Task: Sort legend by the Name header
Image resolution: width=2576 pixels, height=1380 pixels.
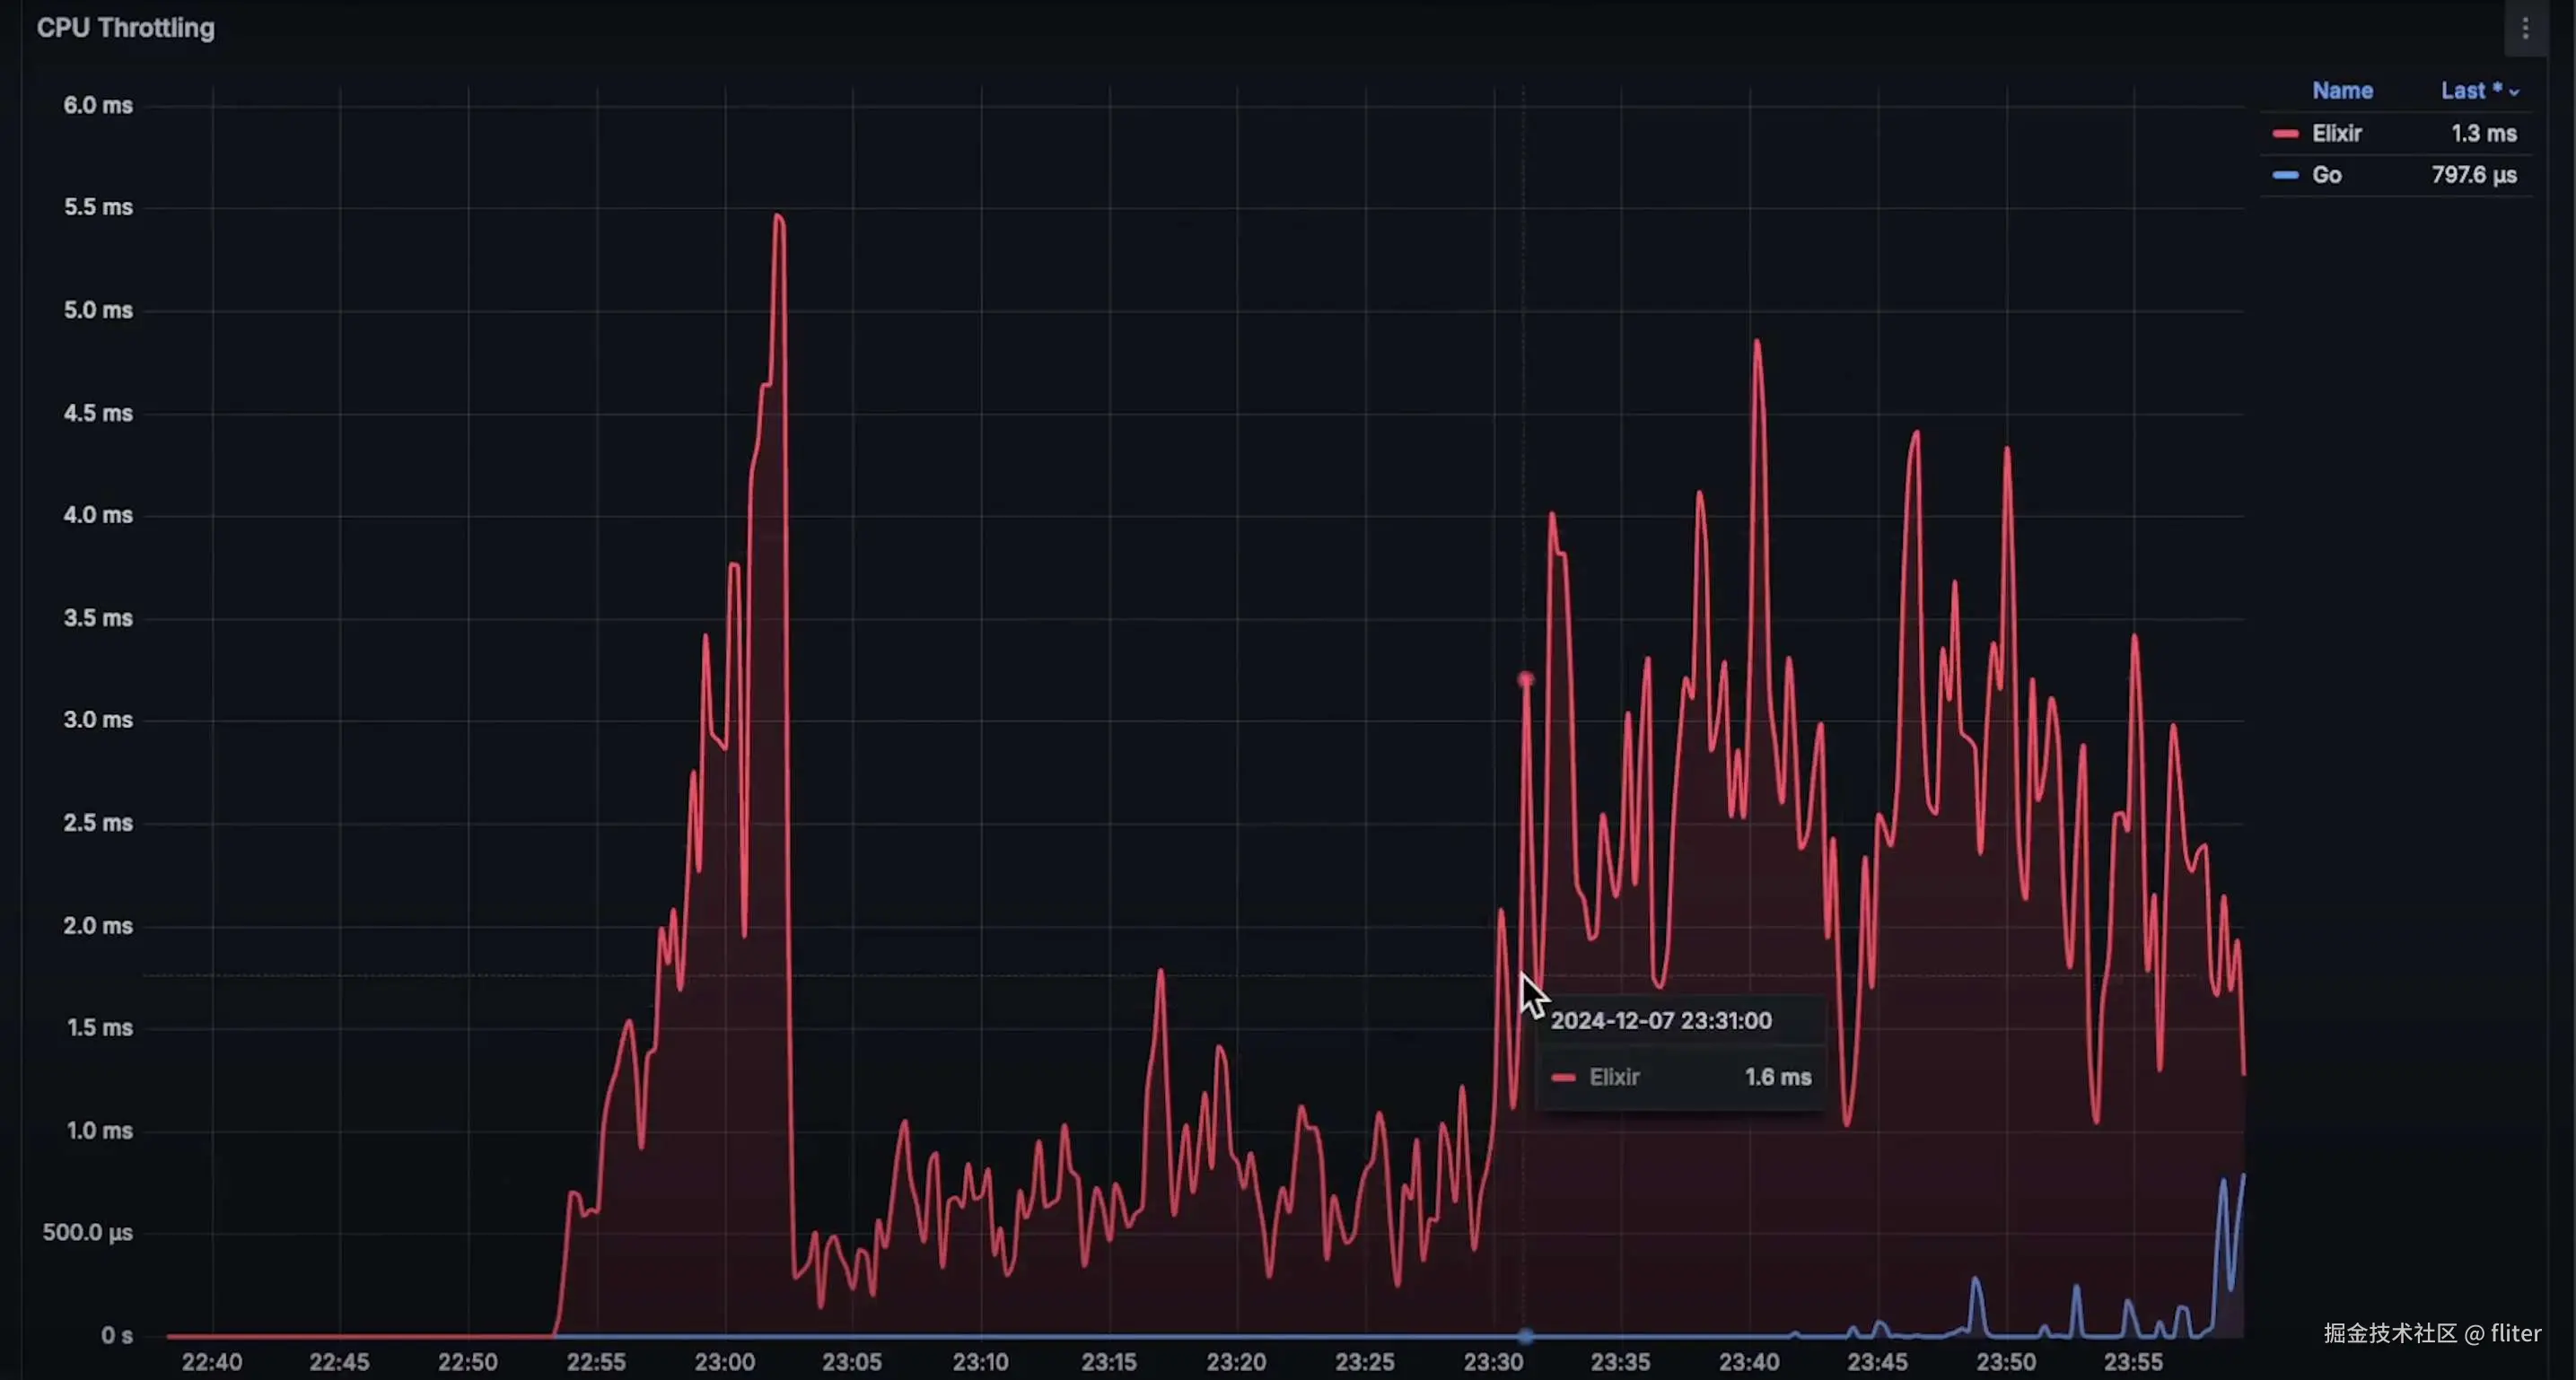Action: pyautogui.click(x=2342, y=91)
